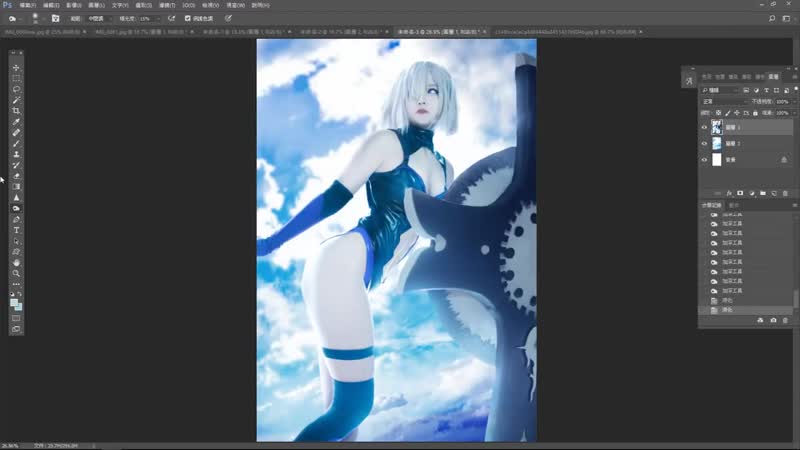Open the brush settings panel button

point(56,18)
